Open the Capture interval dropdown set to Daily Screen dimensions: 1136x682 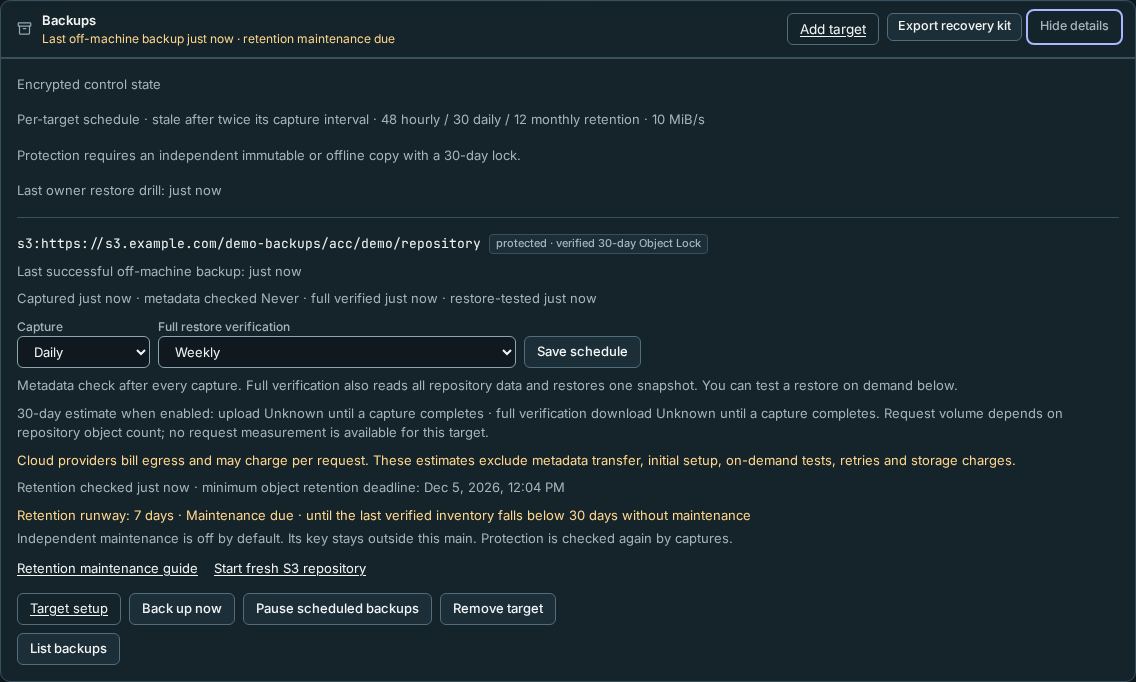(x=83, y=352)
